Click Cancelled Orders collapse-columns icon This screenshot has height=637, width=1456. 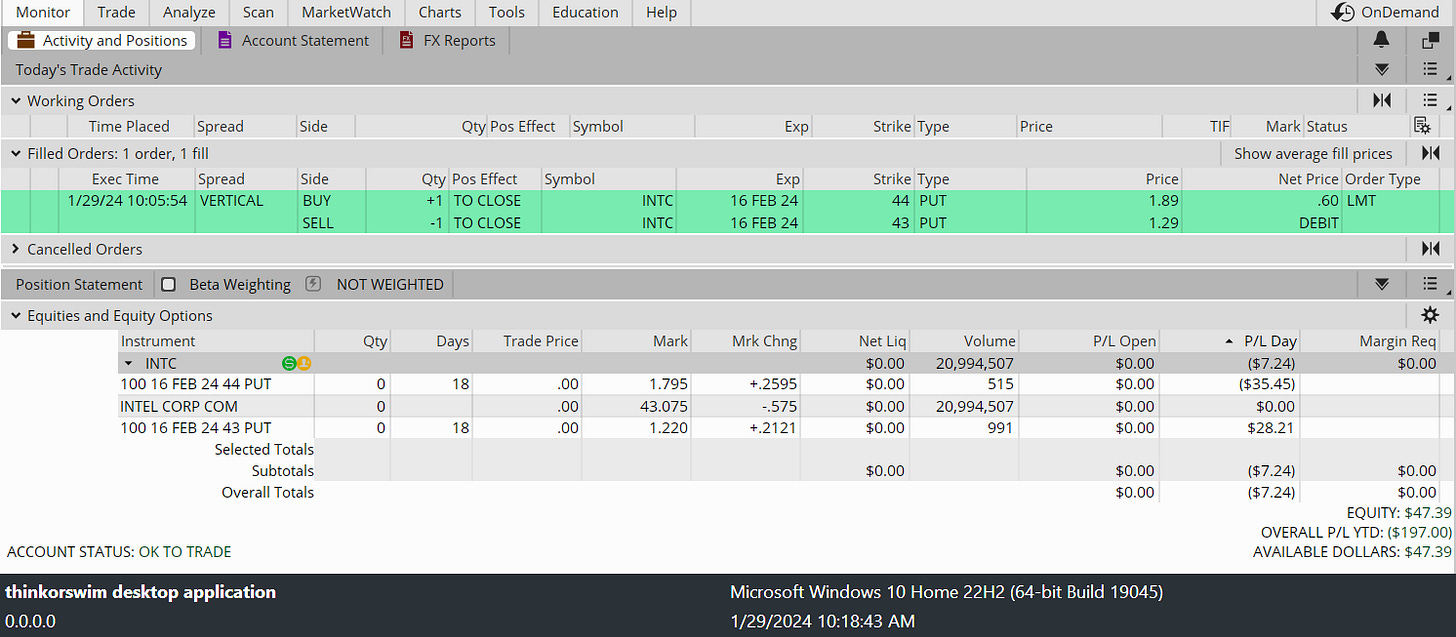pyautogui.click(x=1430, y=249)
